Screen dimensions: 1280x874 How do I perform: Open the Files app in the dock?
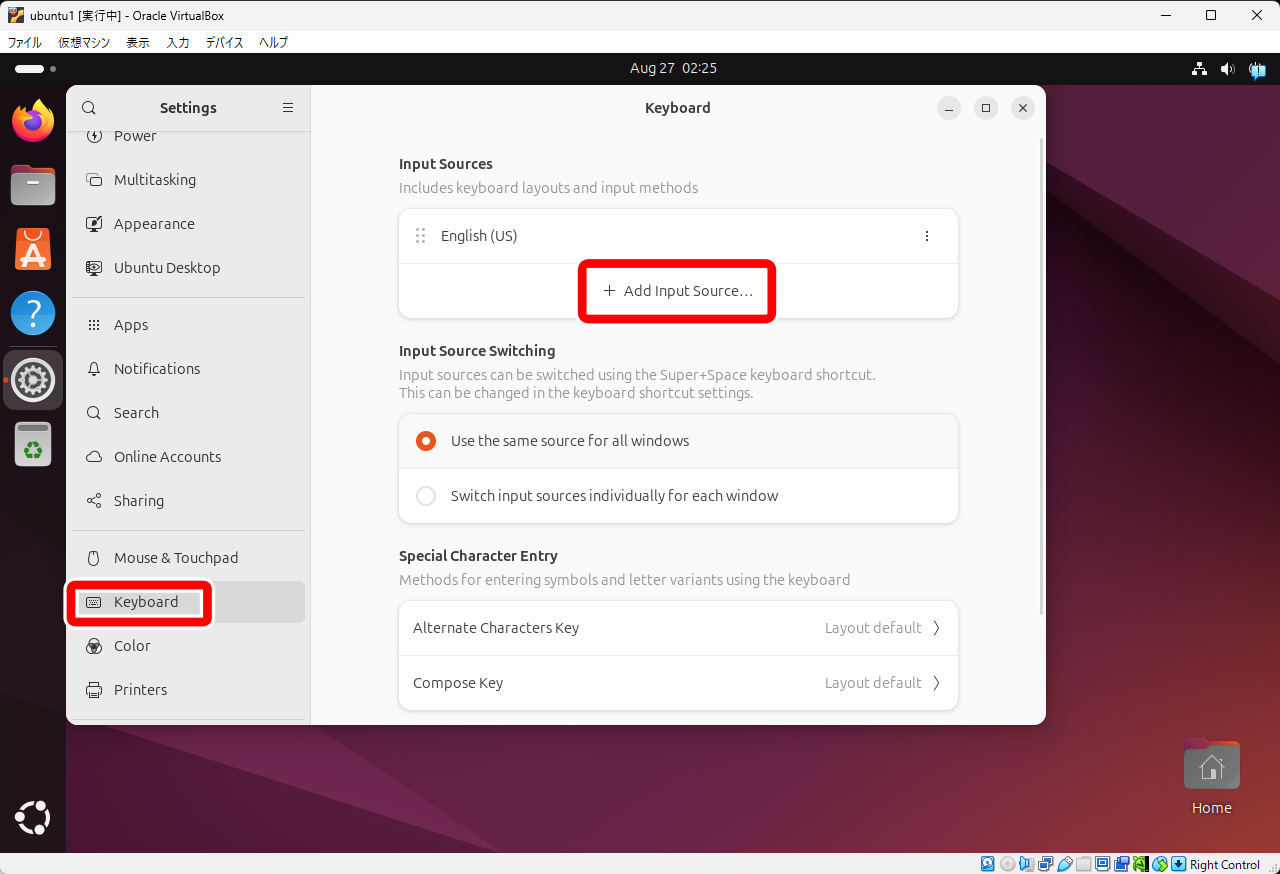[x=33, y=185]
